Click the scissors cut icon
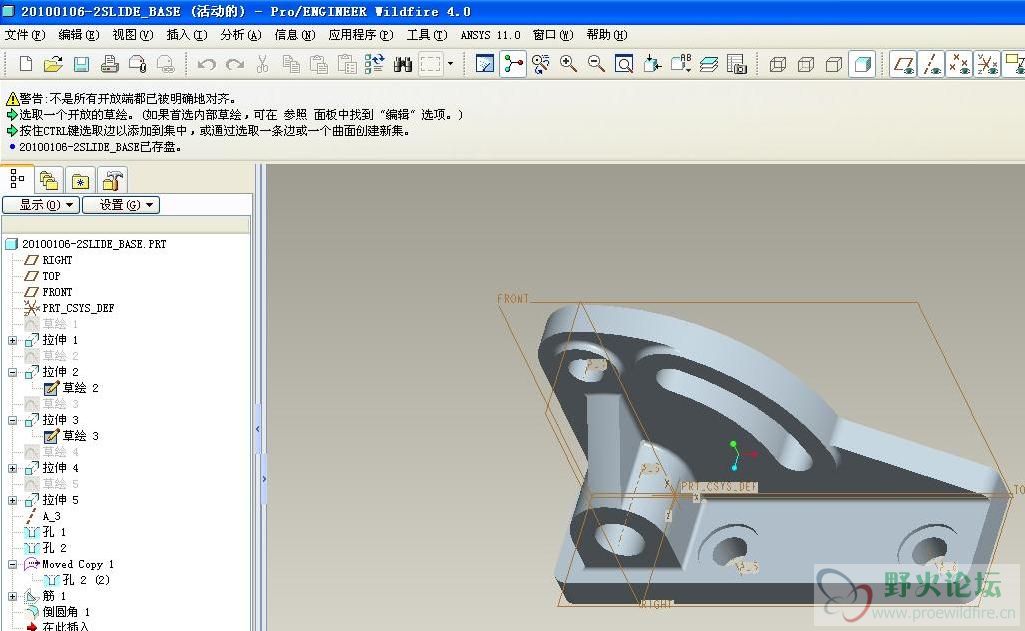This screenshot has width=1025, height=631. tap(262, 64)
